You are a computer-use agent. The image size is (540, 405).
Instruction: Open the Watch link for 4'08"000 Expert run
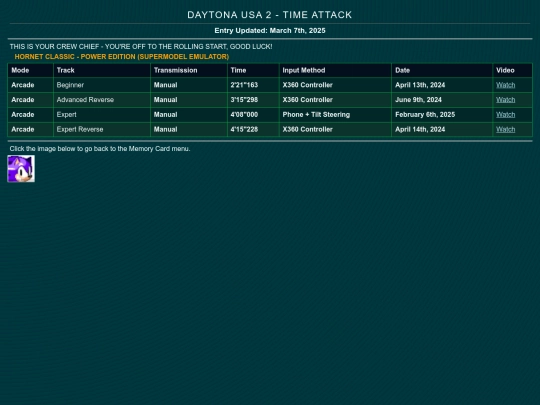pyautogui.click(x=505, y=115)
